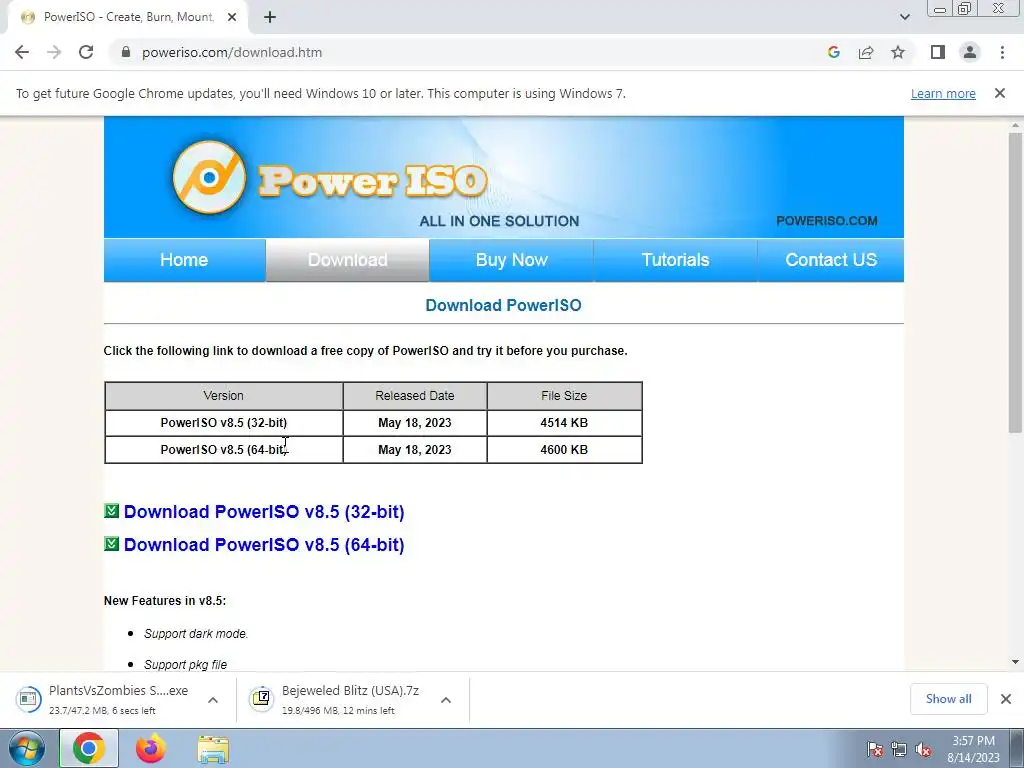1024x768 pixels.
Task: Open the Windows Start menu
Action: coord(27,748)
